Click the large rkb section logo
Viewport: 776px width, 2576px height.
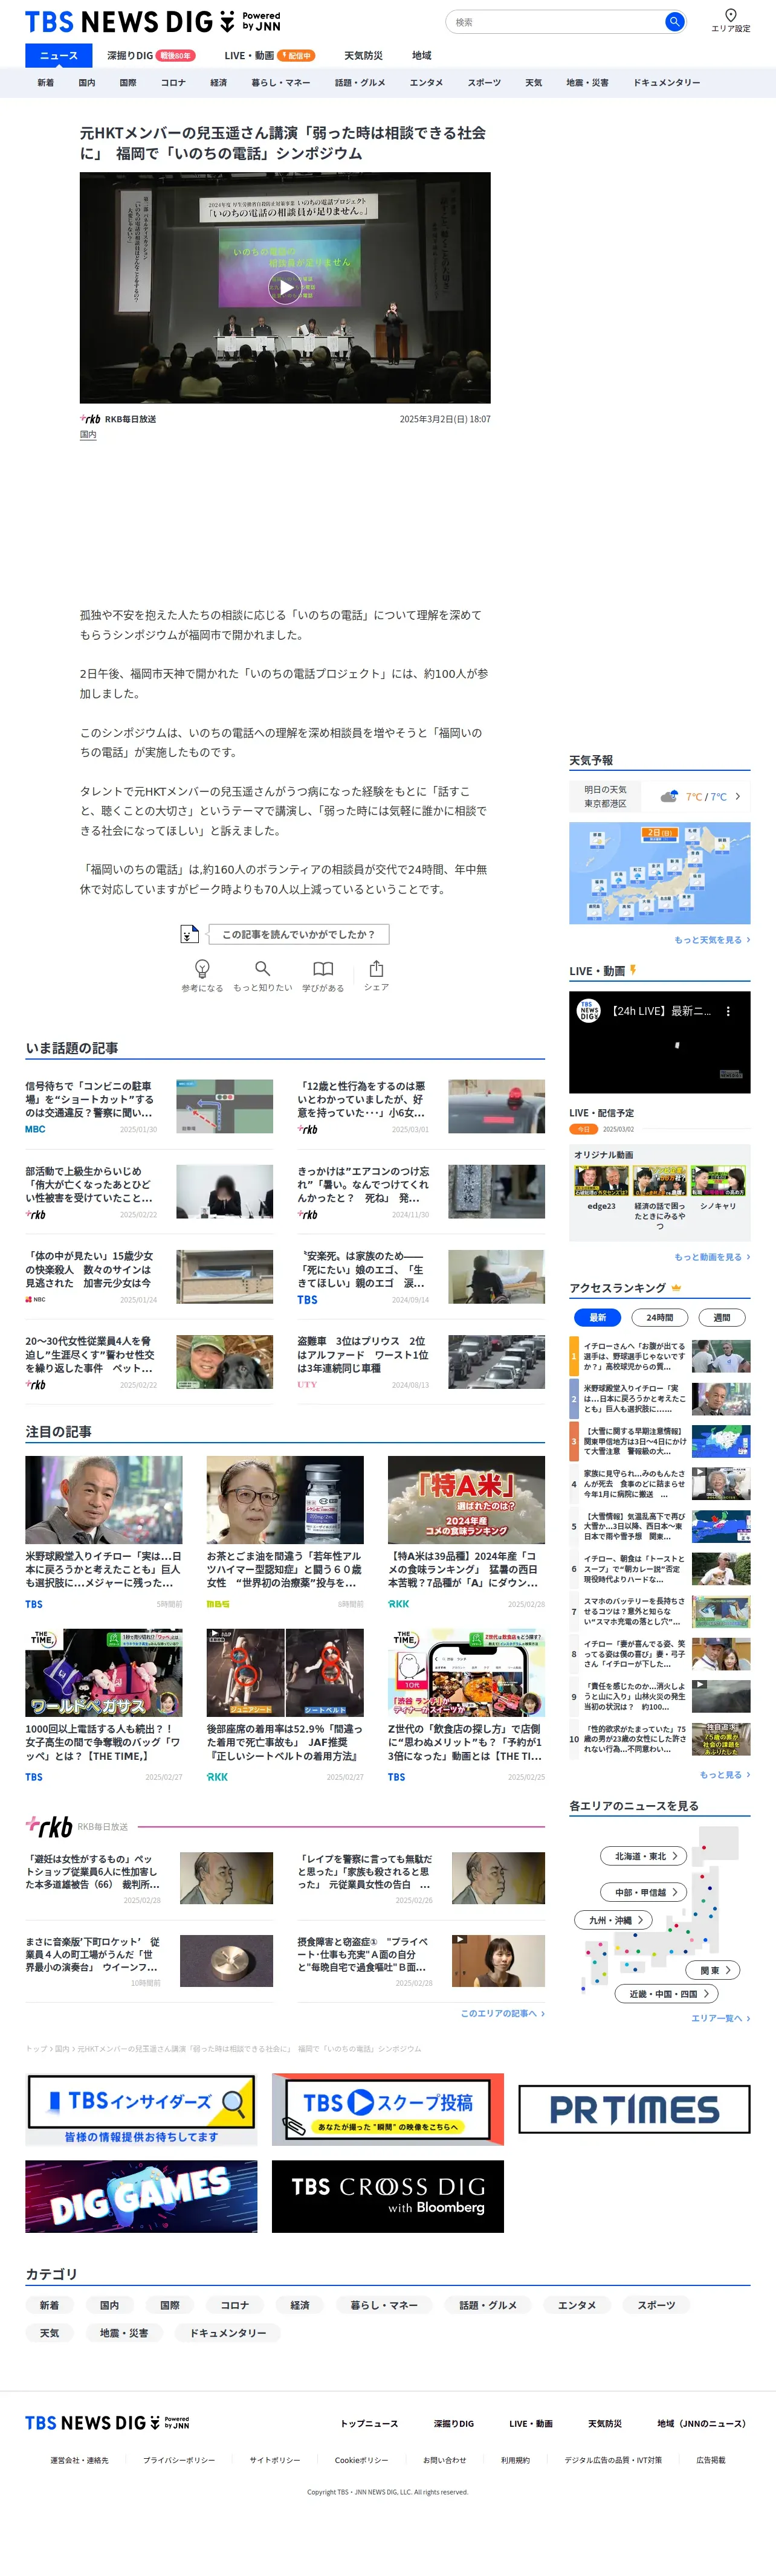[49, 1826]
